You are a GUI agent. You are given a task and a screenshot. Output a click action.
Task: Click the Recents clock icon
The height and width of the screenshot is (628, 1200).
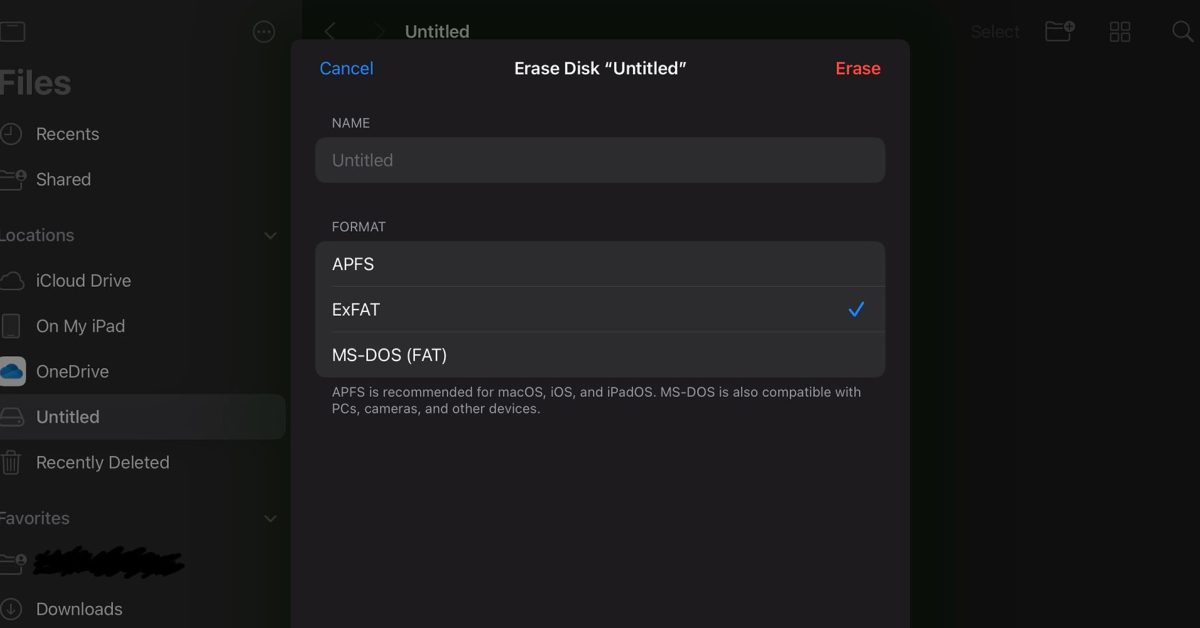pos(11,134)
